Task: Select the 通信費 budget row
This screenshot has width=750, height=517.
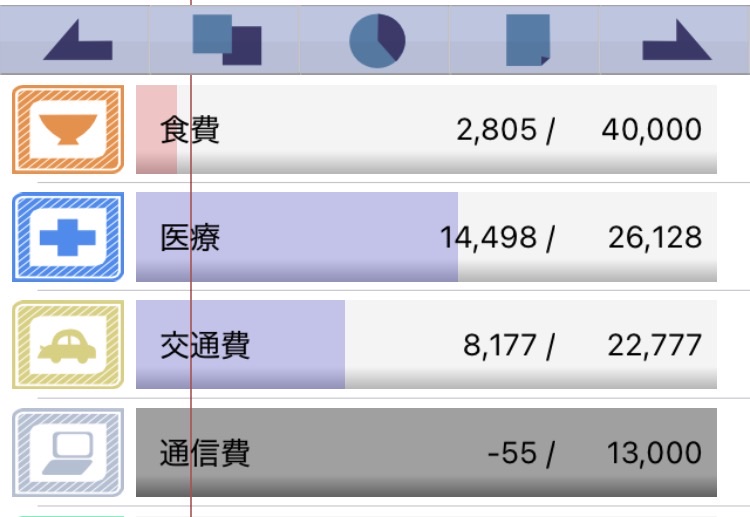Action: click(426, 452)
